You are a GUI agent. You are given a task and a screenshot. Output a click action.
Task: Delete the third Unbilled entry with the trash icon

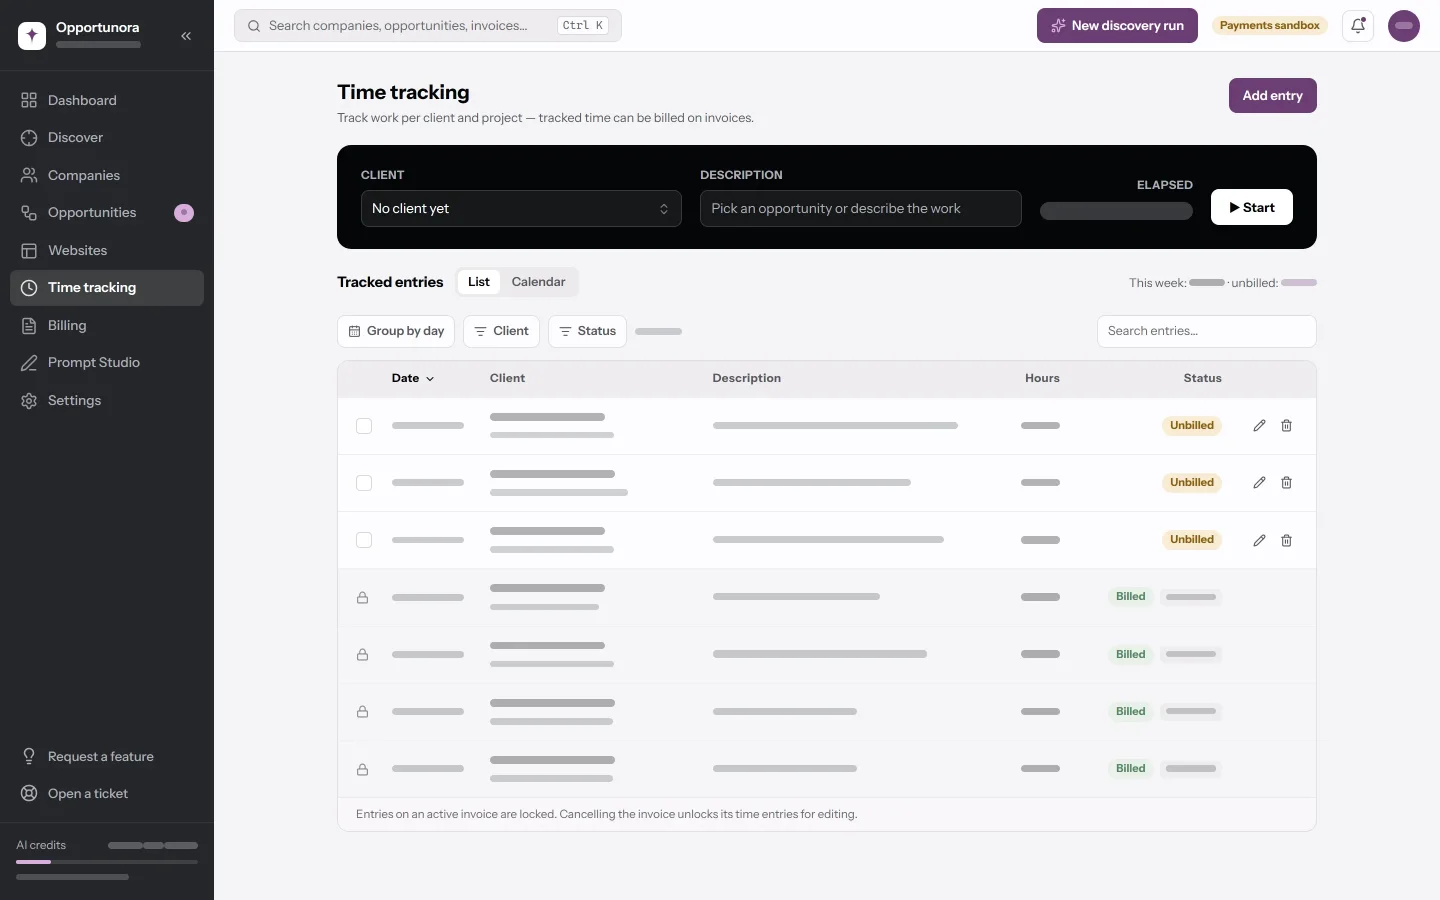point(1287,540)
